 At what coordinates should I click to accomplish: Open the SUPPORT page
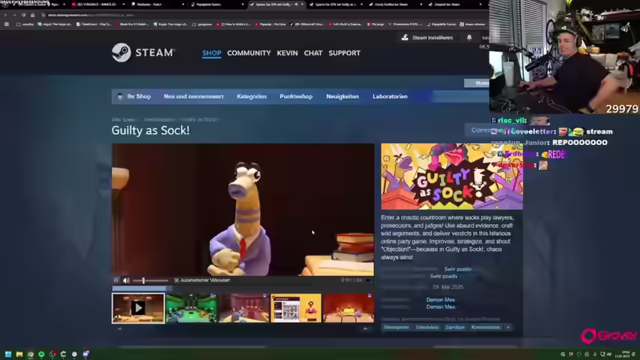point(344,53)
